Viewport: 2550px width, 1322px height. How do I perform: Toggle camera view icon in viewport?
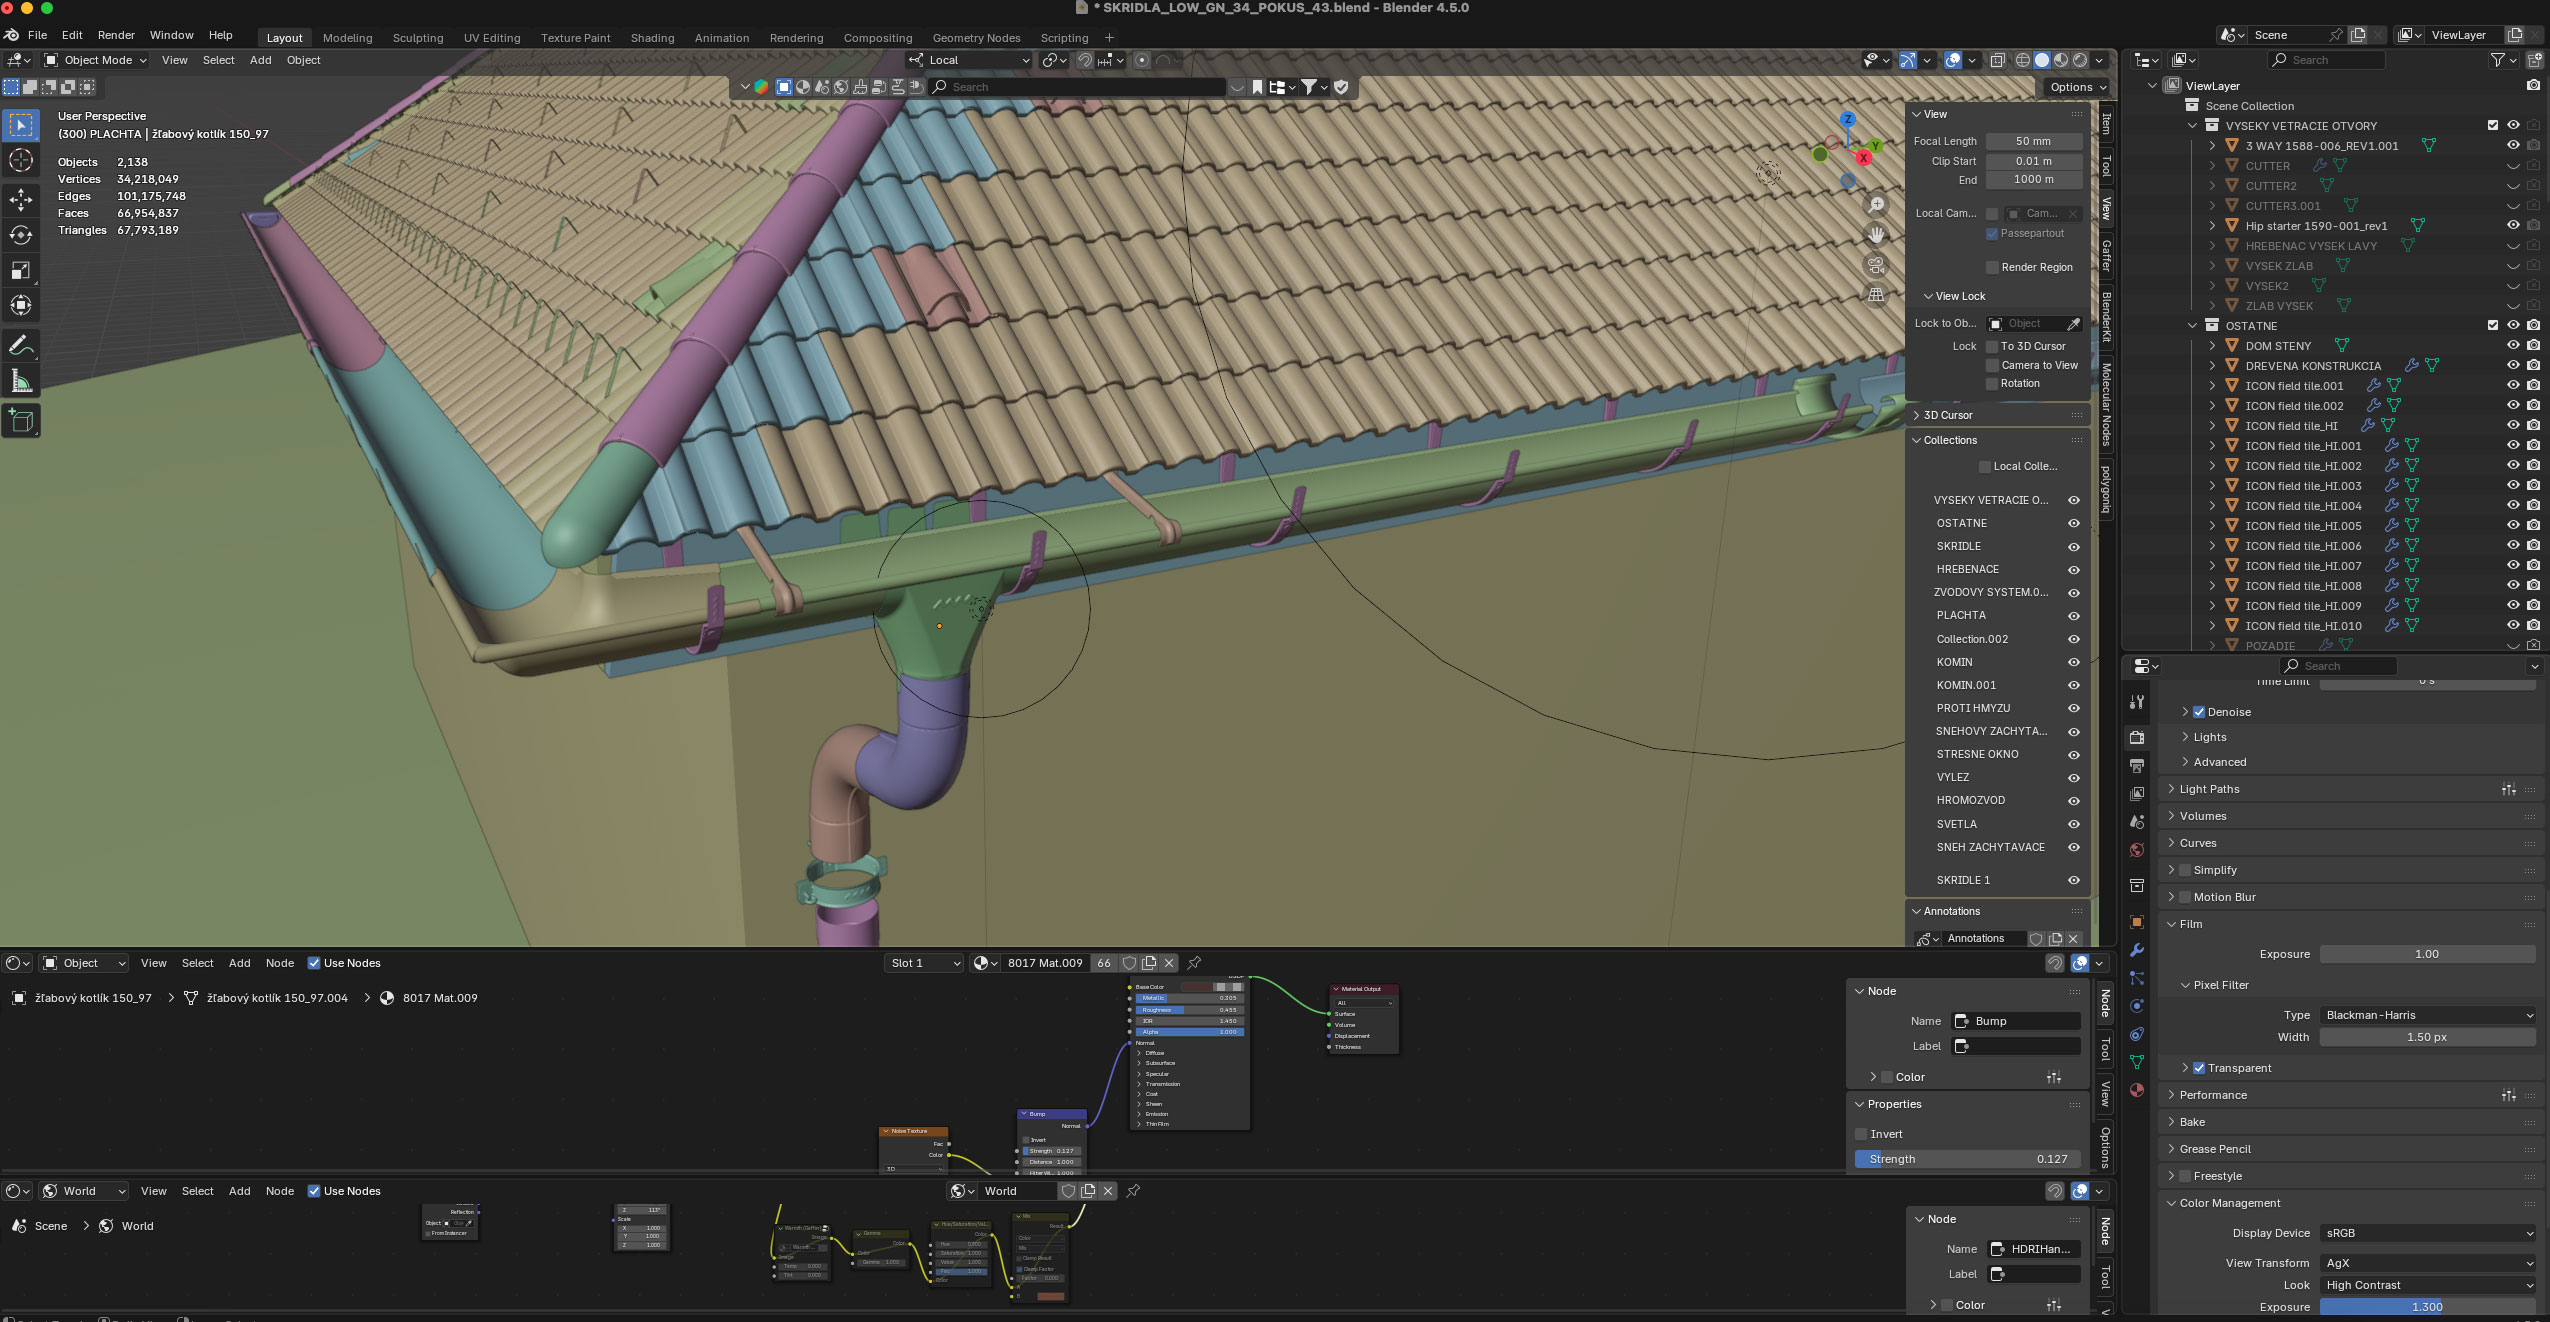point(1876,265)
